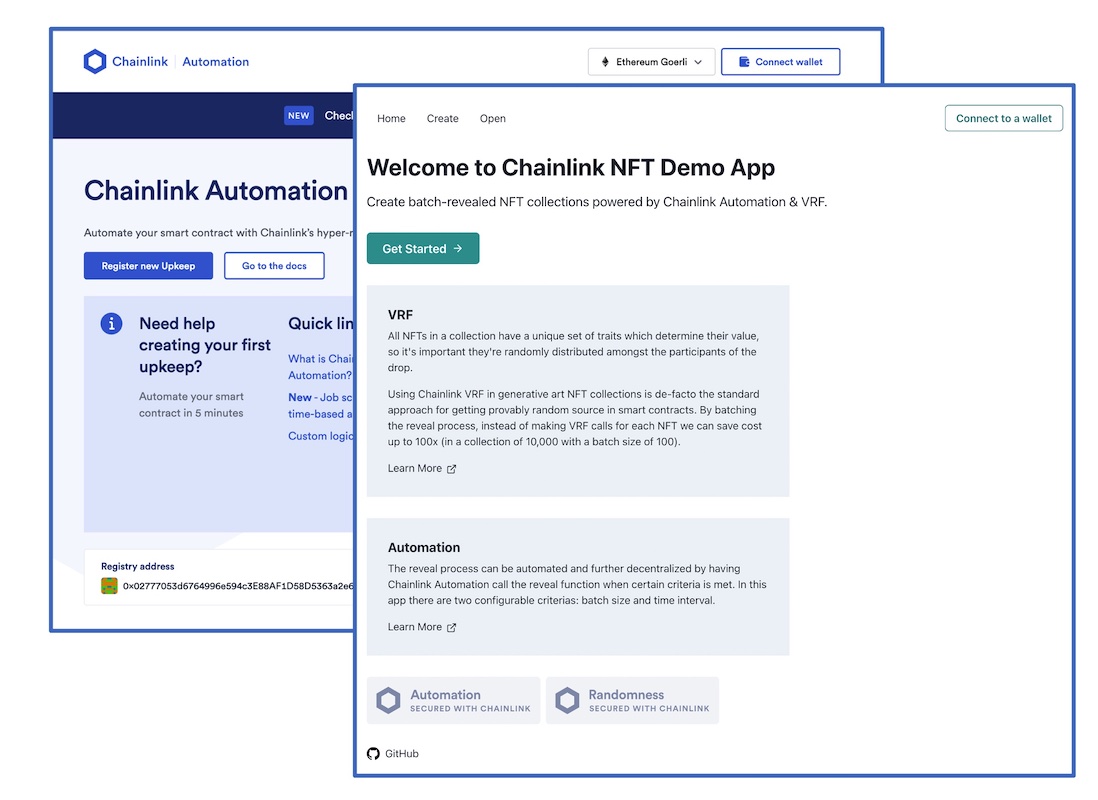Select the Home tab
Image resolution: width=1098 pixels, height=800 pixels.
391,118
